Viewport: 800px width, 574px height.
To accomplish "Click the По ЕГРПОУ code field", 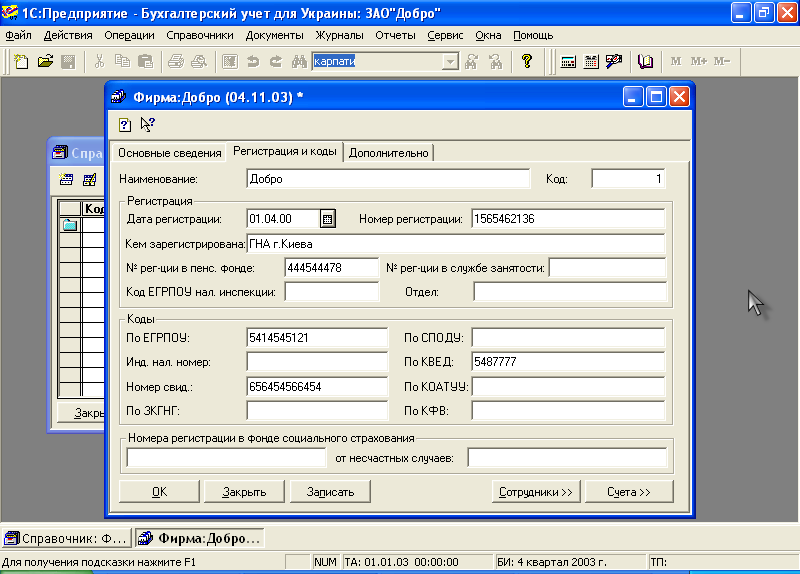I will click(x=317, y=338).
